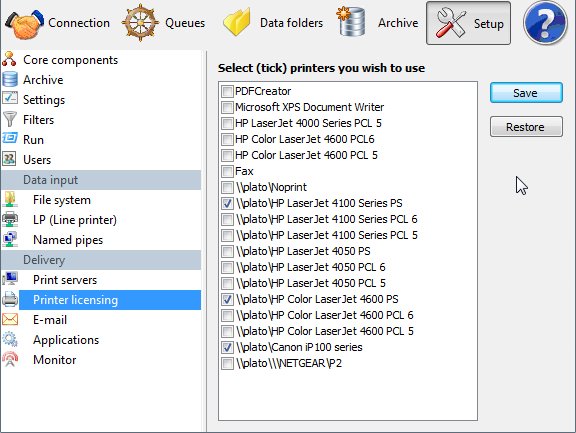This screenshot has height=433, width=576.
Task: Open LP (Line printer) settings
Action: 75,220
